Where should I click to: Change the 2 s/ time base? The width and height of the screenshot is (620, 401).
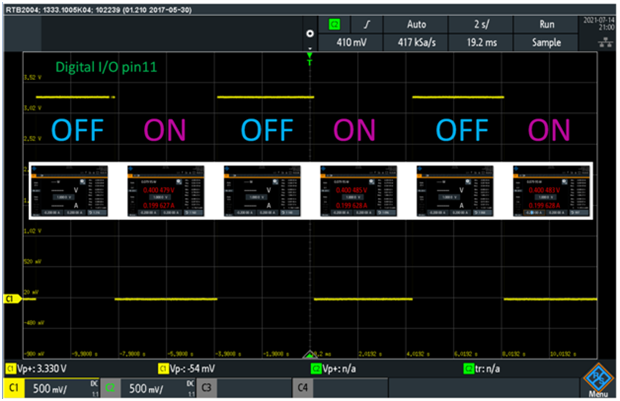[481, 25]
